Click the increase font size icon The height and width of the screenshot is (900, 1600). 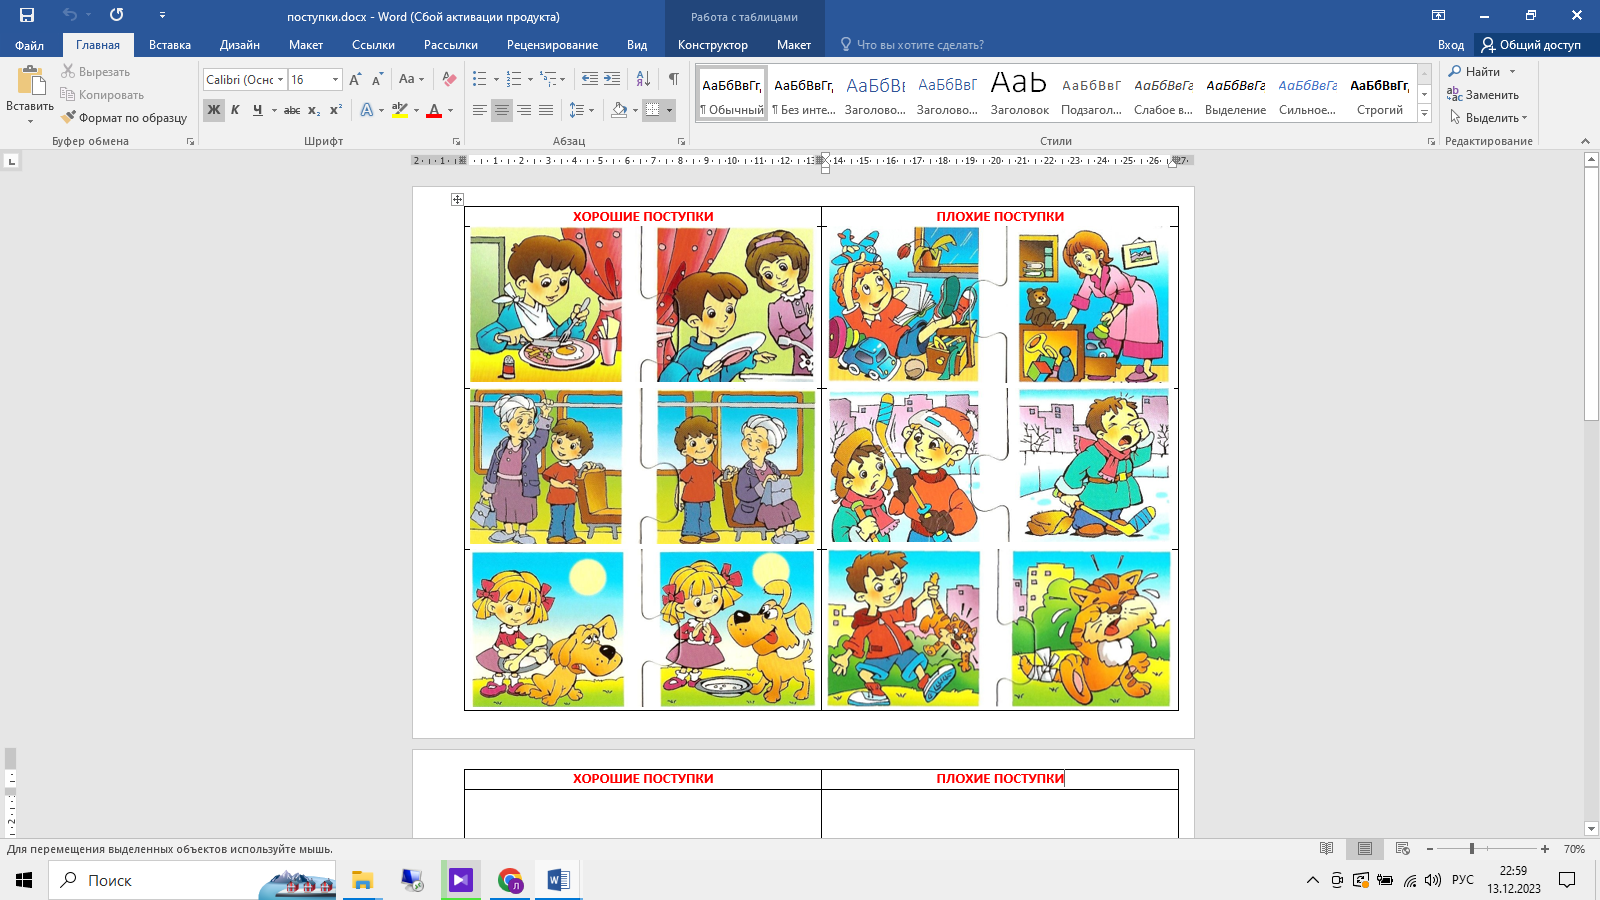click(x=355, y=79)
